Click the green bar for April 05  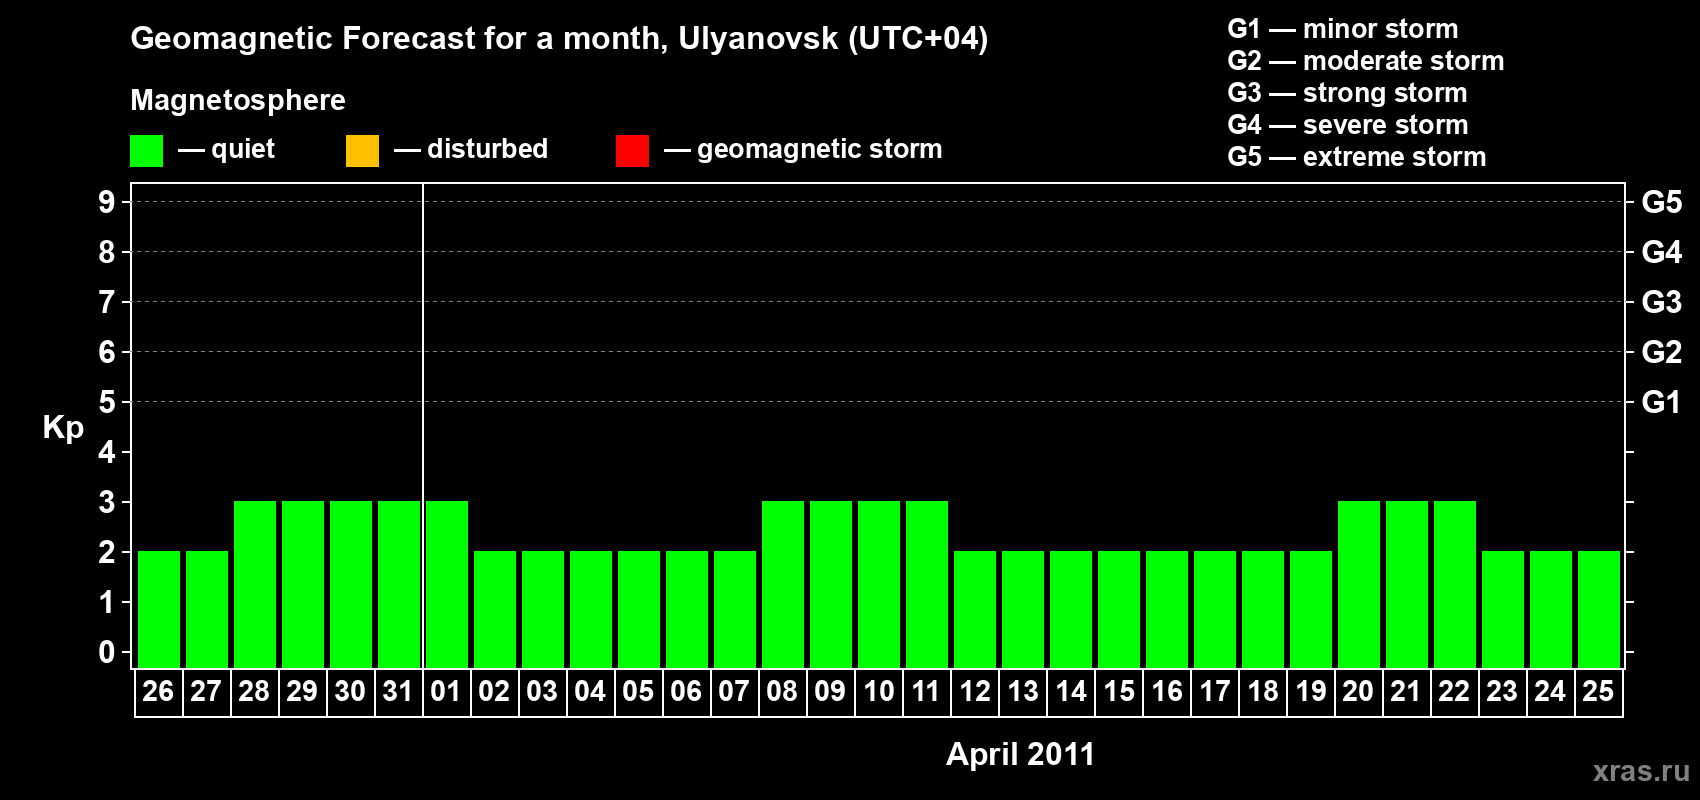click(x=639, y=609)
